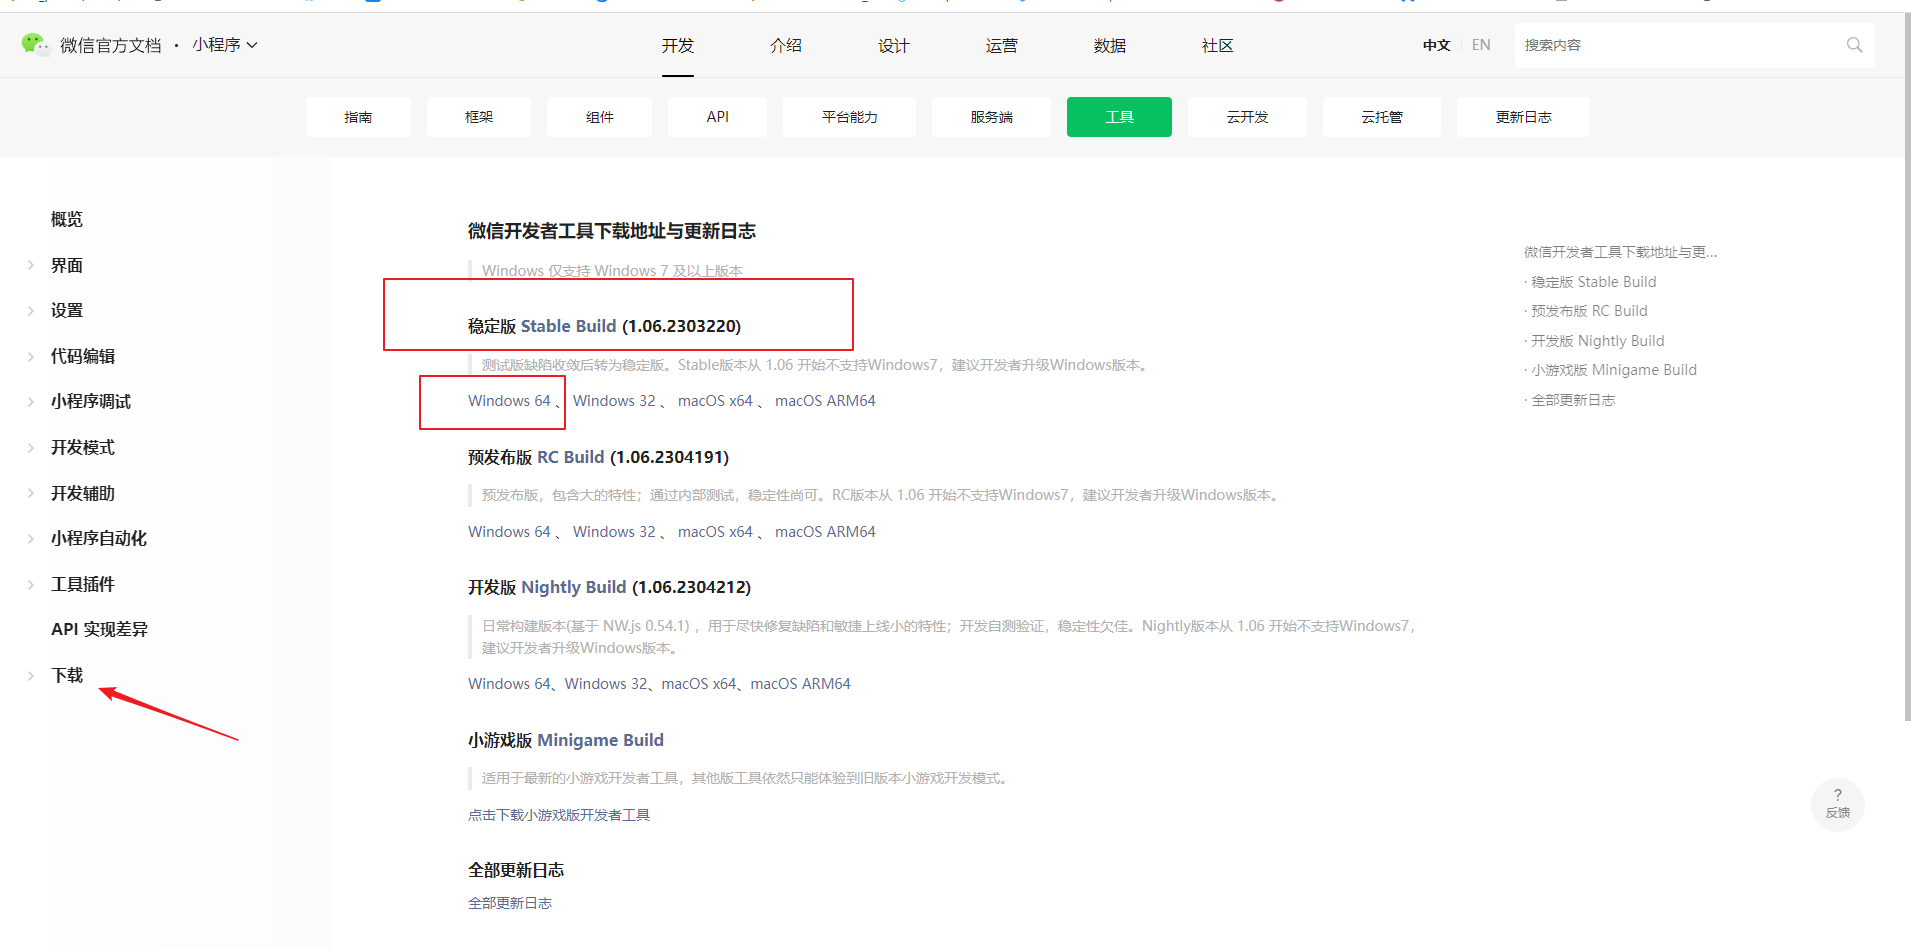
Task: Expand the 下载 sidebar section
Action: (x=31, y=676)
